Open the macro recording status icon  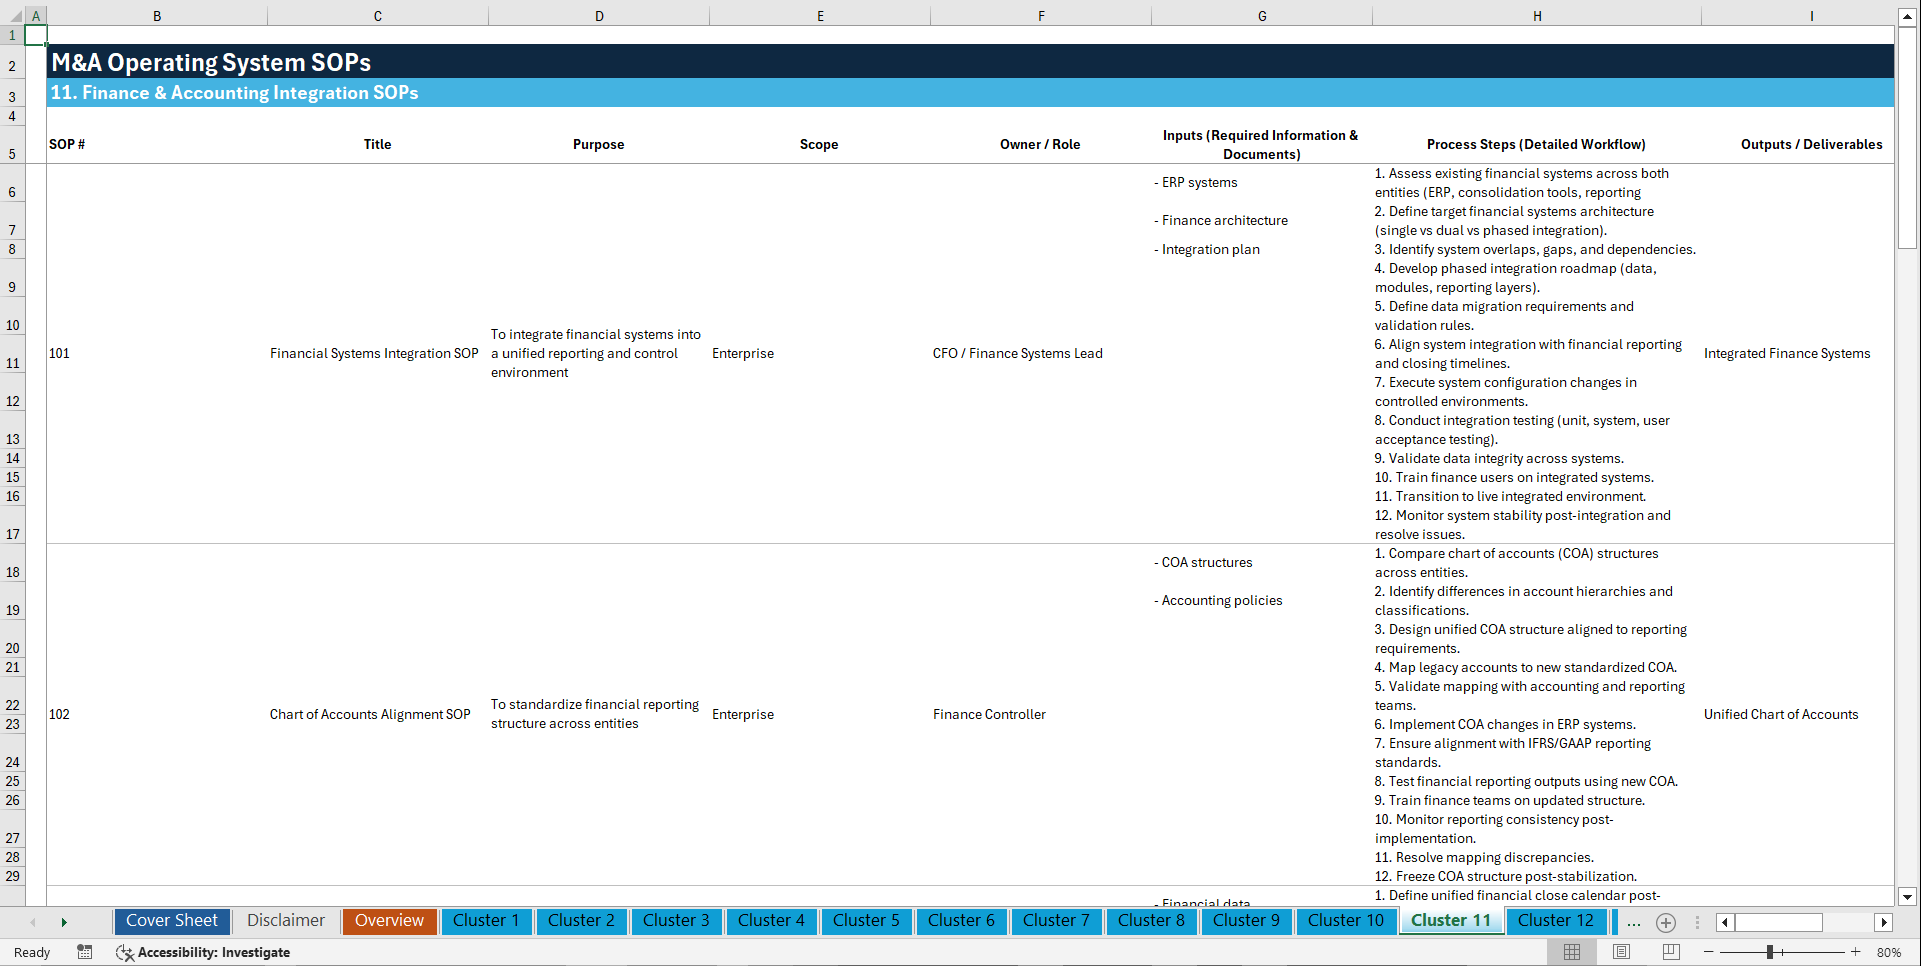tap(85, 952)
